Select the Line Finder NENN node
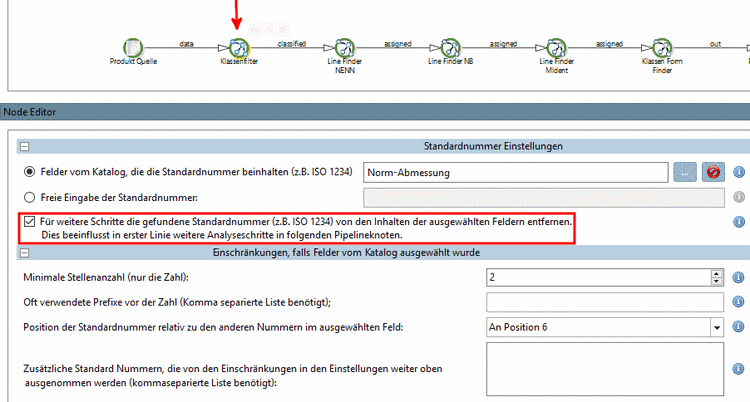Screen dimensions: 750x402 click(345, 48)
